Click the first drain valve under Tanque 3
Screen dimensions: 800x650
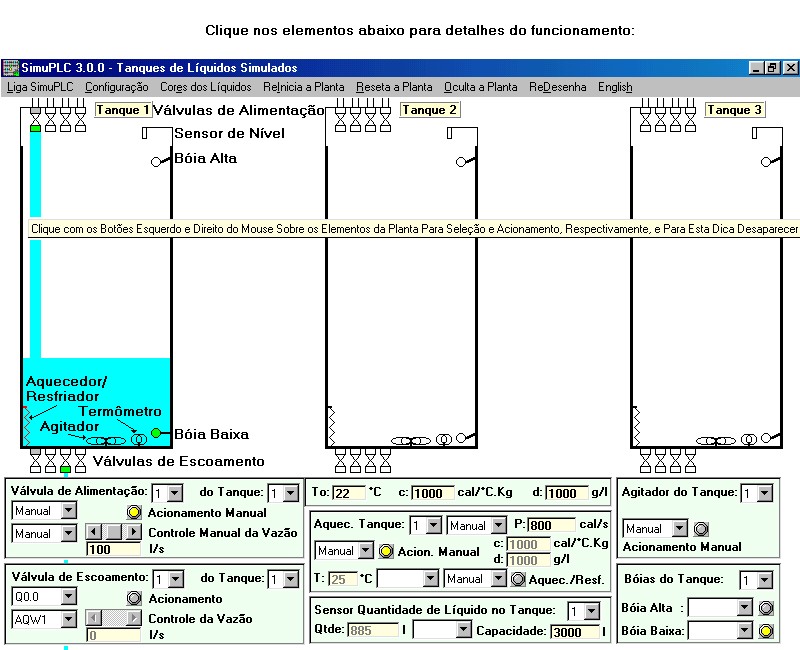tap(645, 461)
